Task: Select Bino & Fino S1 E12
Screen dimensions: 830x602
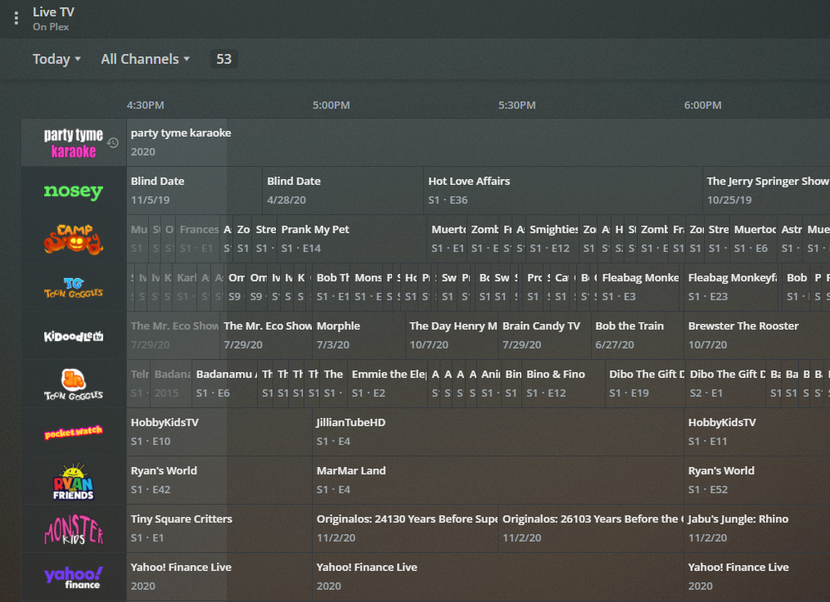Action: 563,383
